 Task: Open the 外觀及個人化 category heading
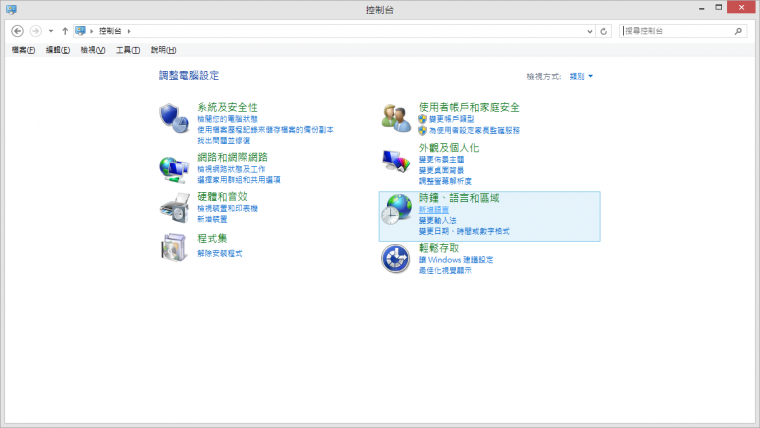[449, 147]
